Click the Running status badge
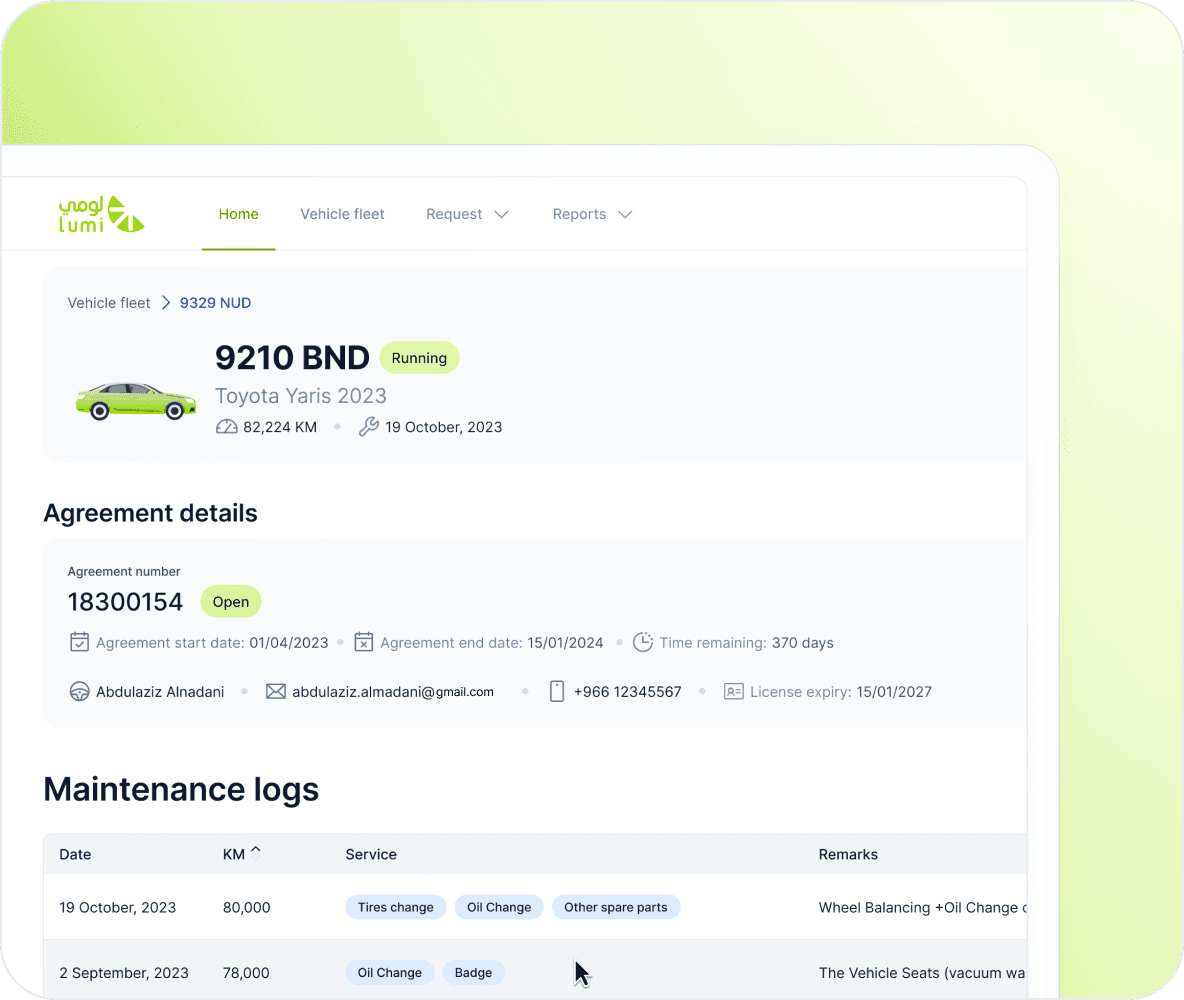The width and height of the screenshot is (1184, 1000). [419, 358]
